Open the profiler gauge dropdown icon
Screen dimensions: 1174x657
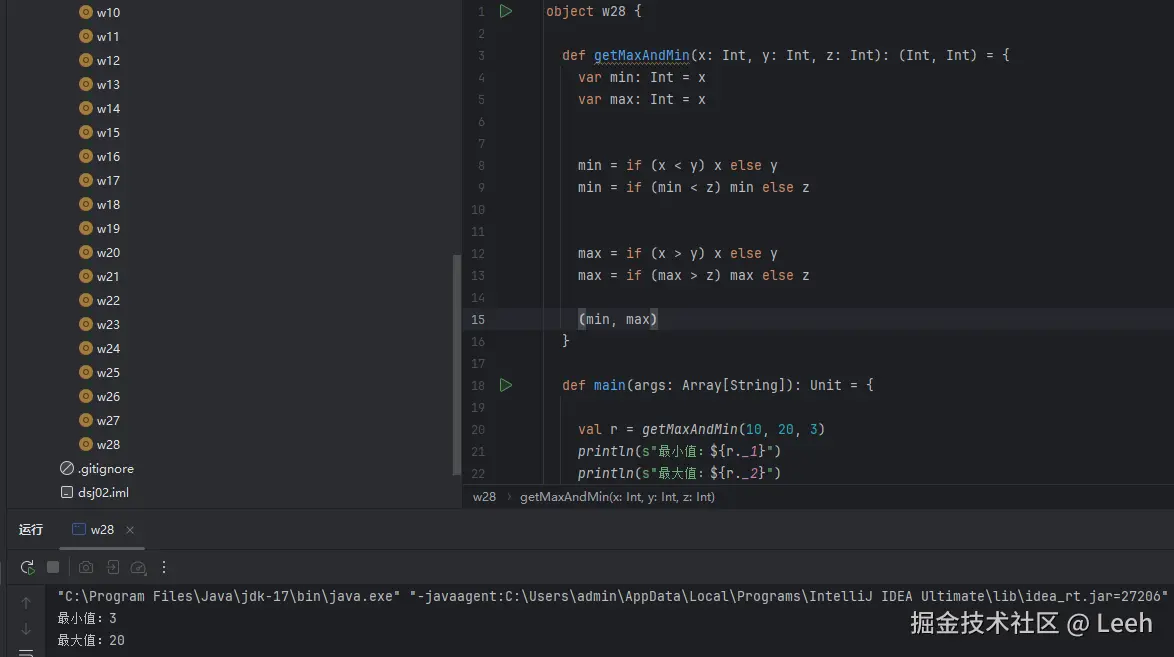(139, 567)
